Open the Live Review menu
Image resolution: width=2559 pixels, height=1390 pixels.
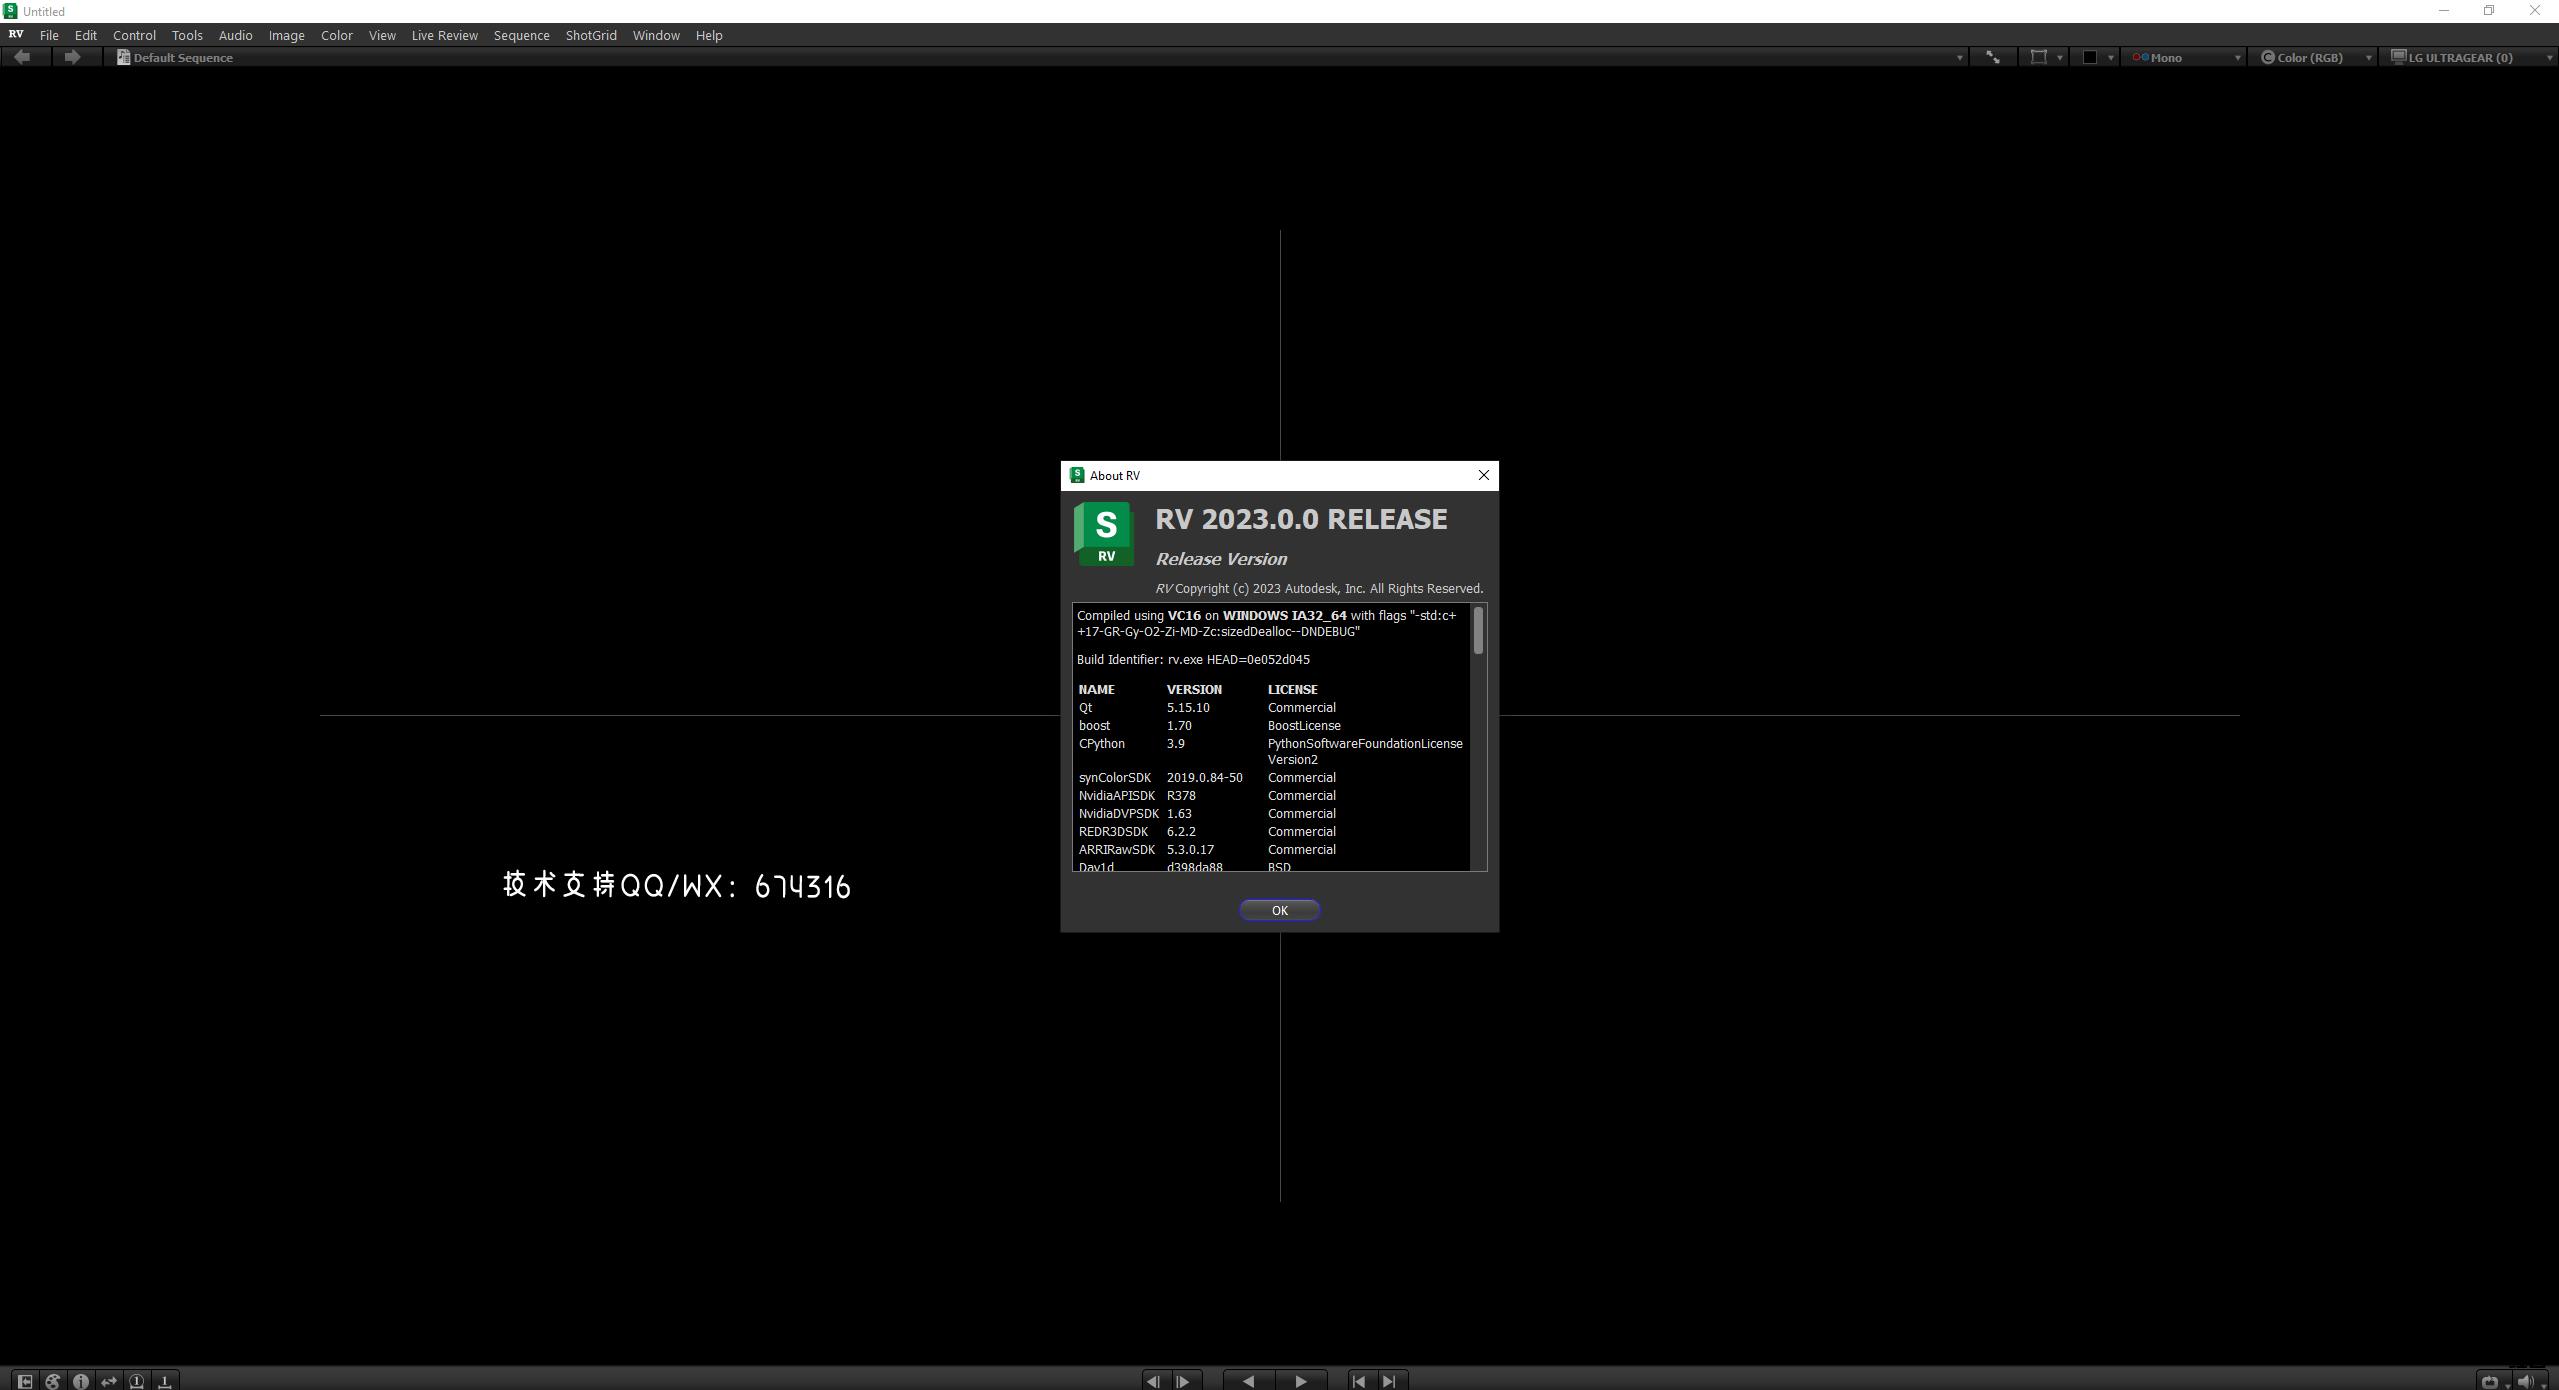[x=445, y=35]
